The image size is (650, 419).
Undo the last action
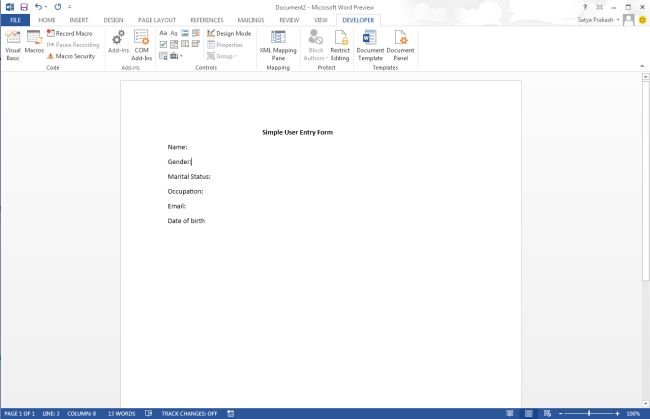click(38, 7)
